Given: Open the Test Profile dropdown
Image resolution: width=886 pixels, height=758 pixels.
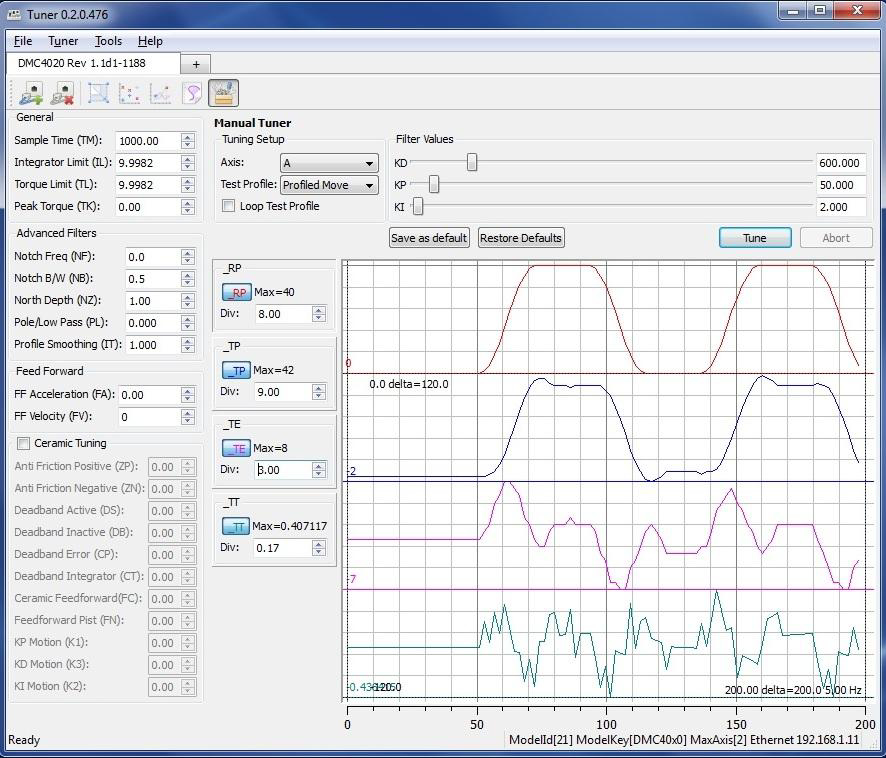Looking at the screenshot, I should click(x=329, y=185).
